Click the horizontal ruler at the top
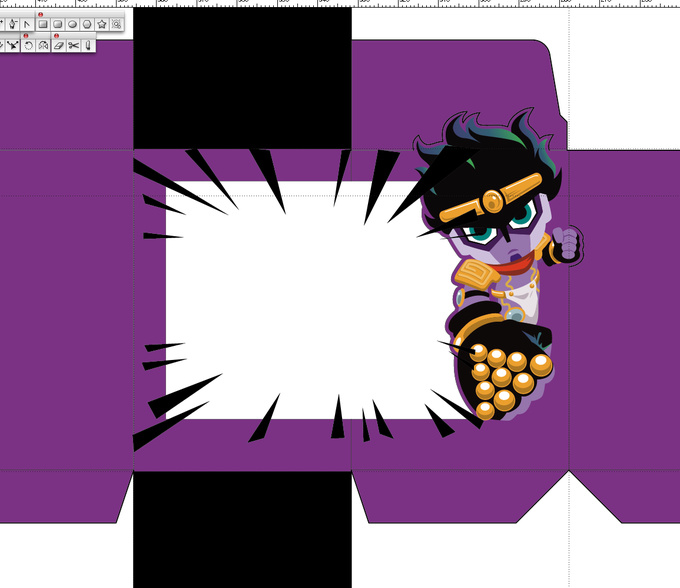 [x=340, y=3]
